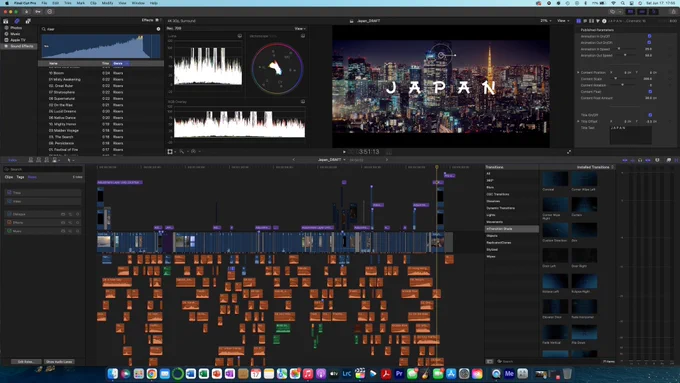Click the play button below the viewer
Viewport: 680px width, 383px height.
coord(344,152)
